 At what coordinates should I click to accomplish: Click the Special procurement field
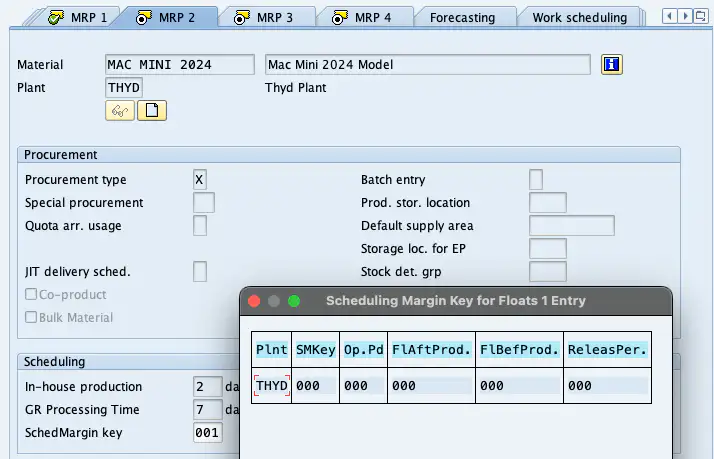click(204, 203)
